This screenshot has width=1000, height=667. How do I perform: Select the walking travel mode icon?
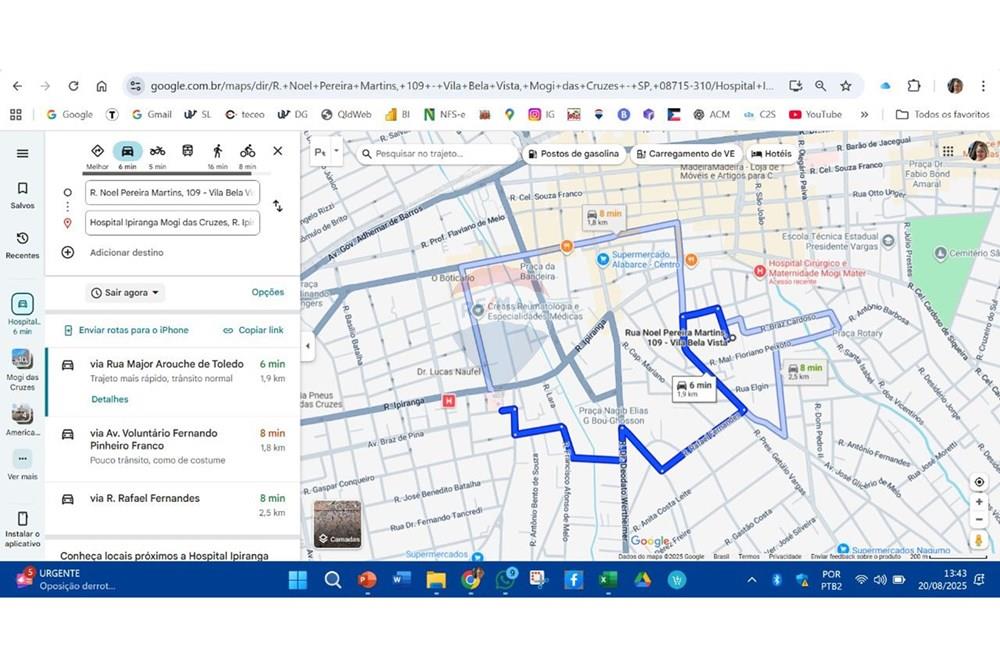click(x=217, y=152)
